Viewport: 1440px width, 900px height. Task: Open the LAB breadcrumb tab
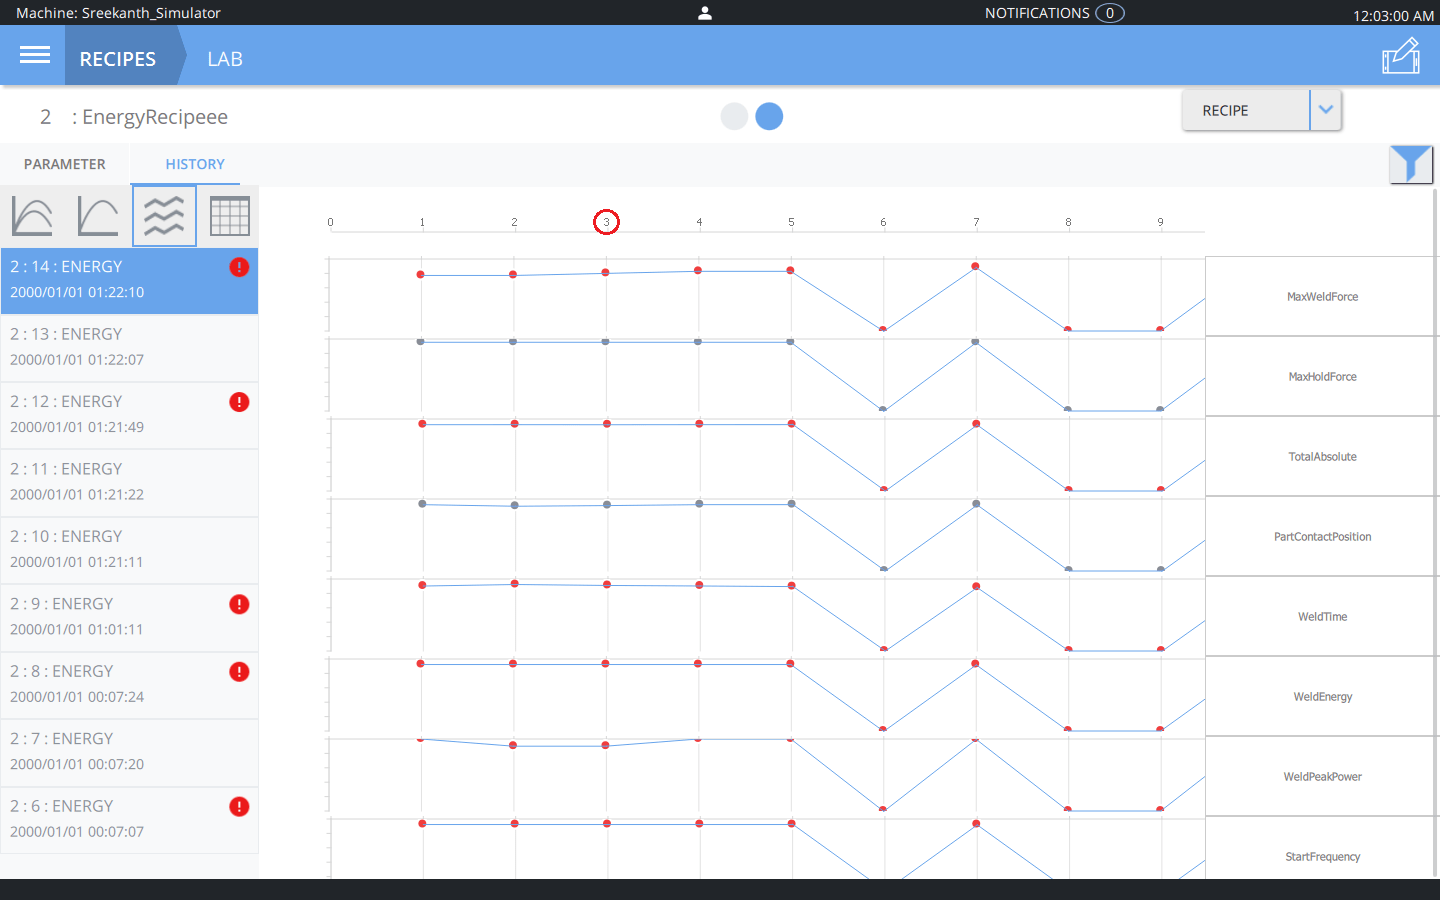point(224,58)
